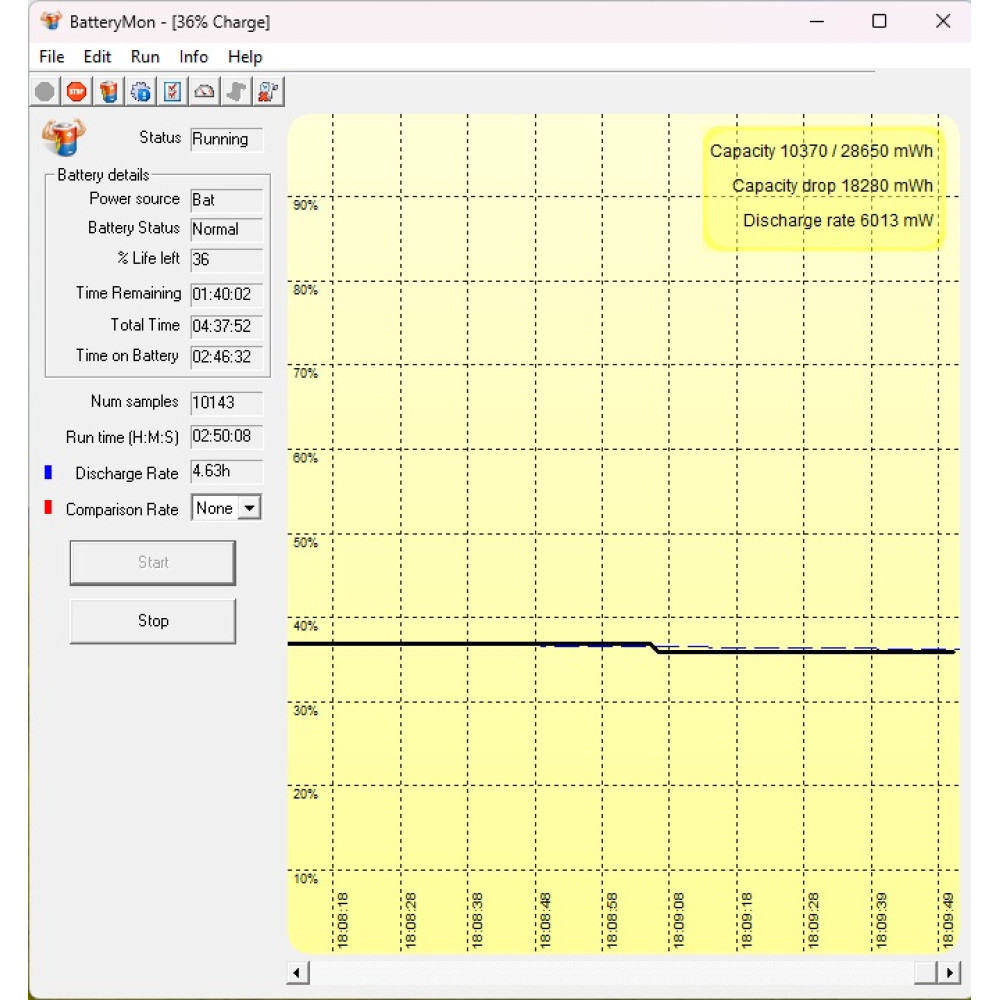Viewport: 1000px width, 1000px height.
Task: Open the Edit menu
Action: (x=97, y=57)
